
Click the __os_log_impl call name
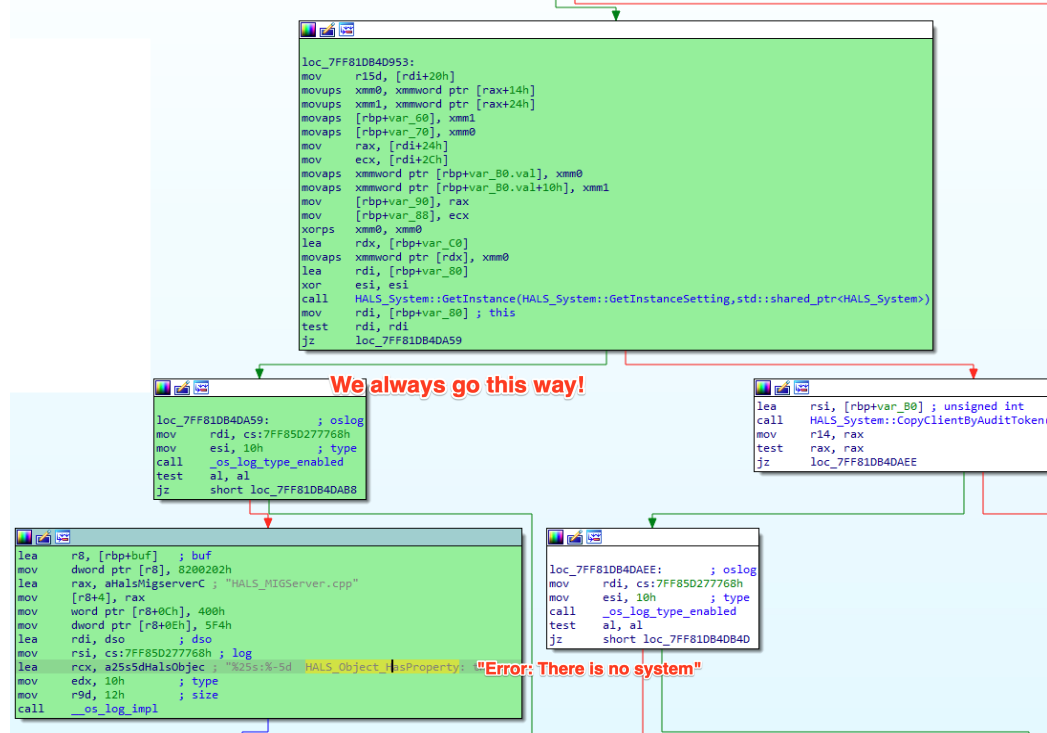pos(113,709)
